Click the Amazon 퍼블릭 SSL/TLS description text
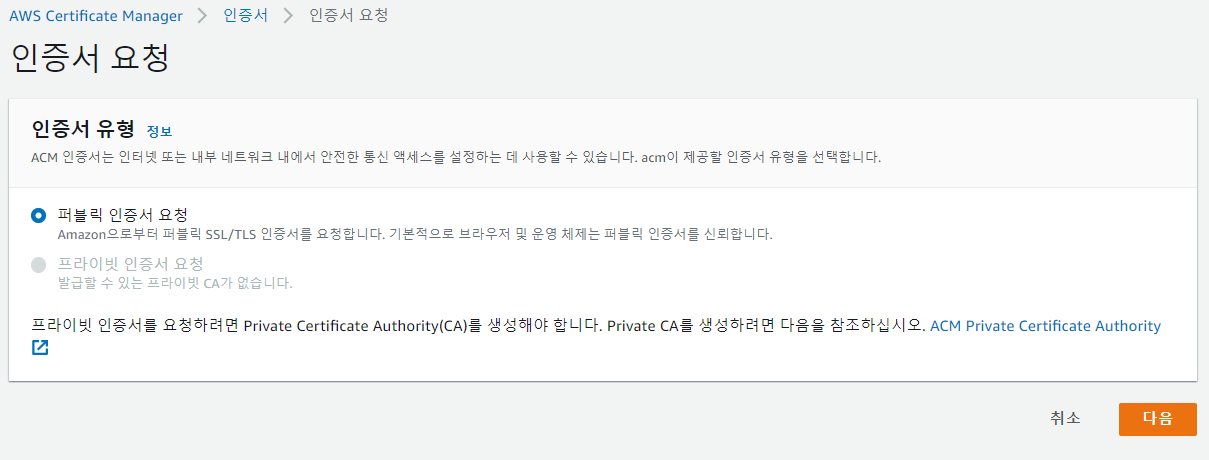Image resolution: width=1209 pixels, height=460 pixels. click(x=415, y=235)
